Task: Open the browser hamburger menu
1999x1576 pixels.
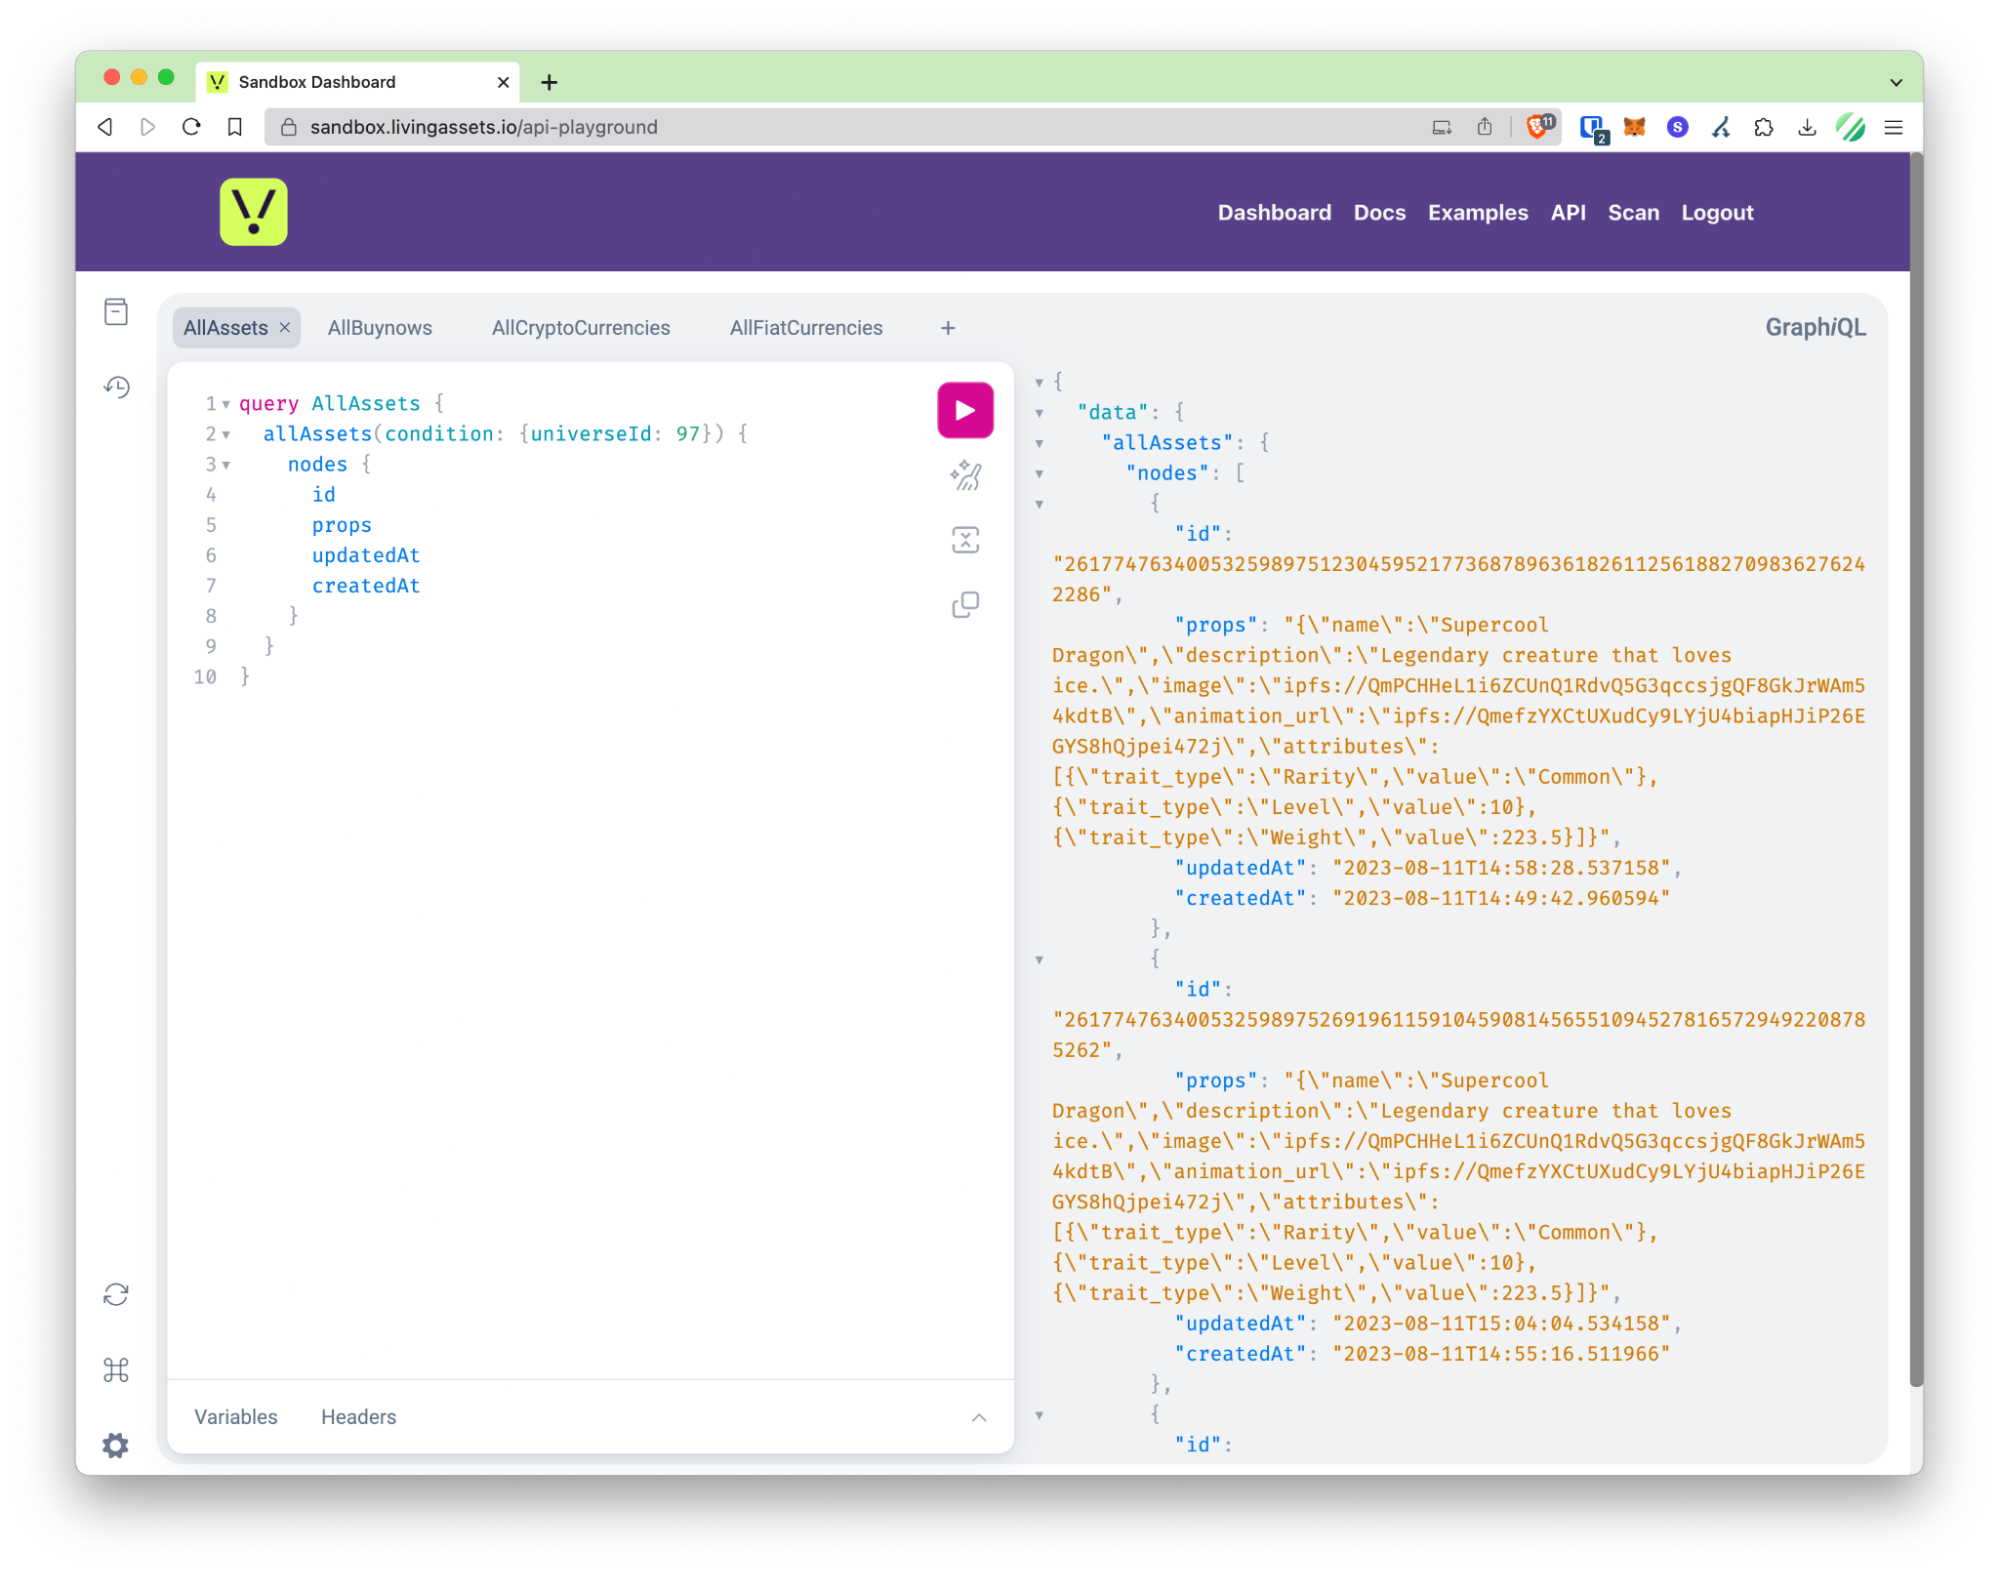Action: pyautogui.click(x=1893, y=127)
